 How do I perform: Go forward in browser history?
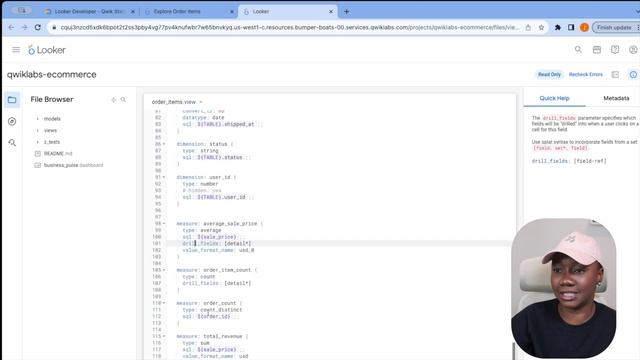[x=24, y=27]
